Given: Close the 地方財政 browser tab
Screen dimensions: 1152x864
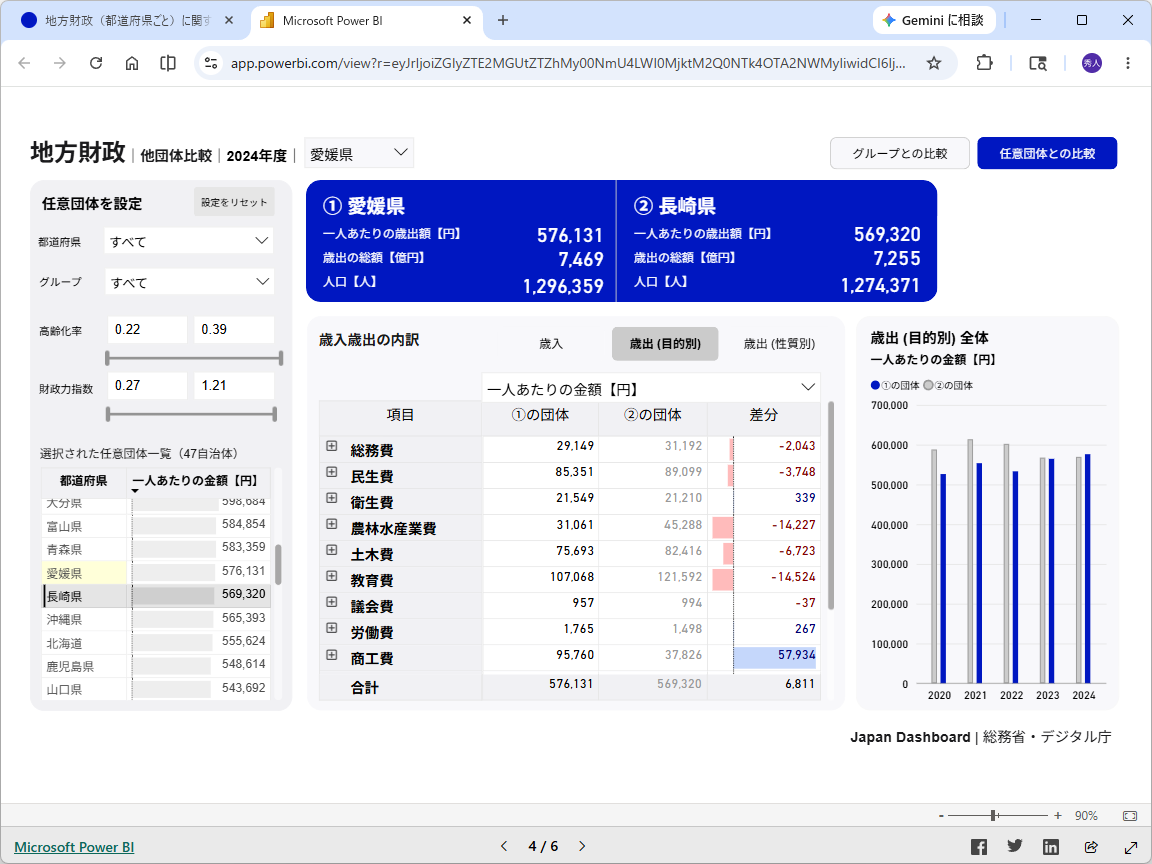Looking at the screenshot, I should [228, 21].
